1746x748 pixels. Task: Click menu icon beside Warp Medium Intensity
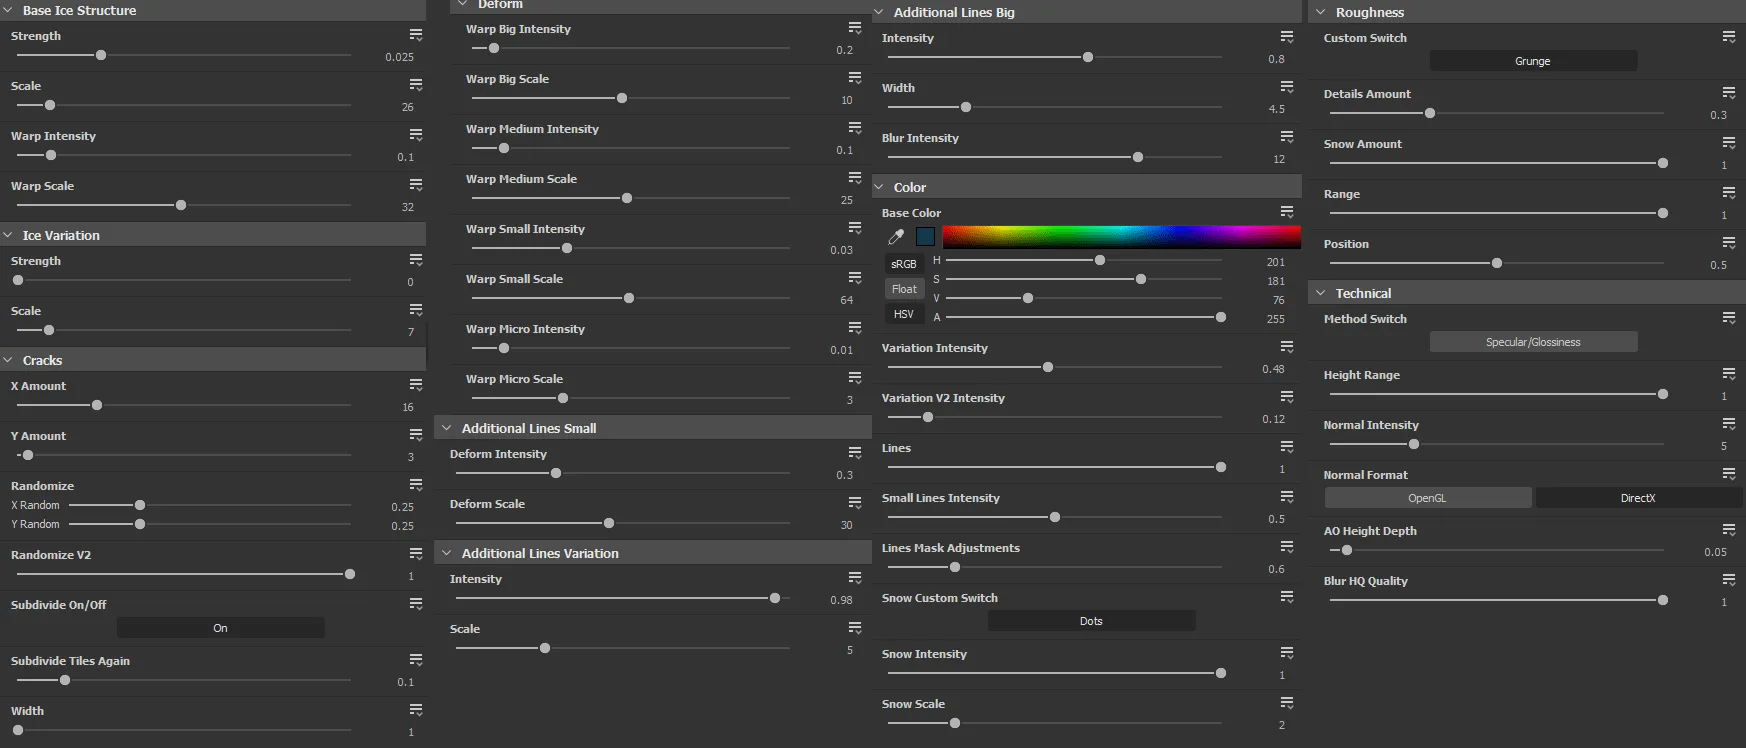855,128
